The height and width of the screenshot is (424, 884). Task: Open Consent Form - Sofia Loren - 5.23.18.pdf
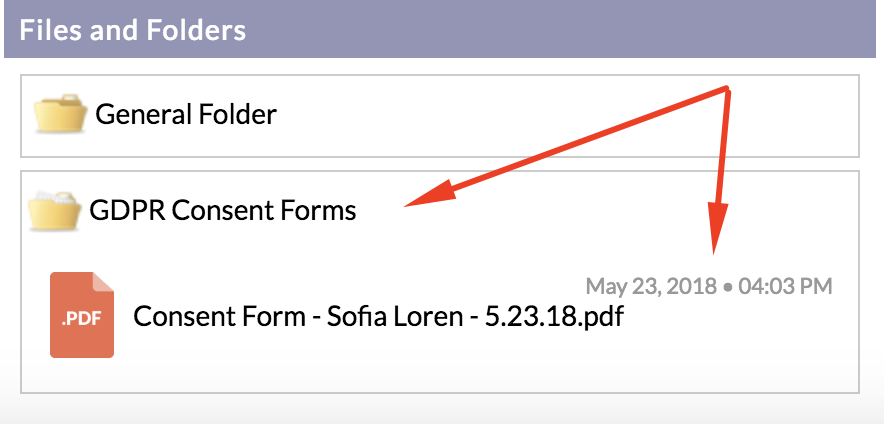pyautogui.click(x=378, y=316)
